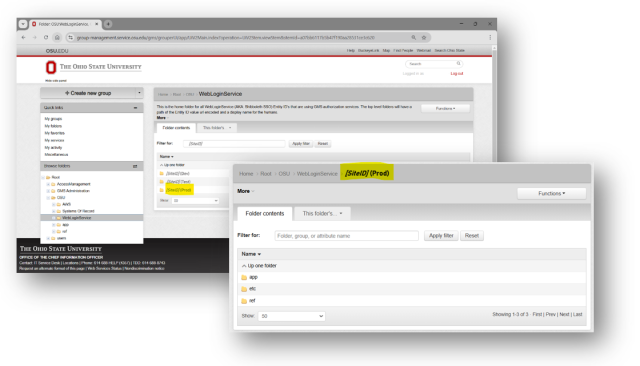Expand More description text in front panel
Image resolution: width=640 pixels, height=366 pixels.
pyautogui.click(x=245, y=191)
